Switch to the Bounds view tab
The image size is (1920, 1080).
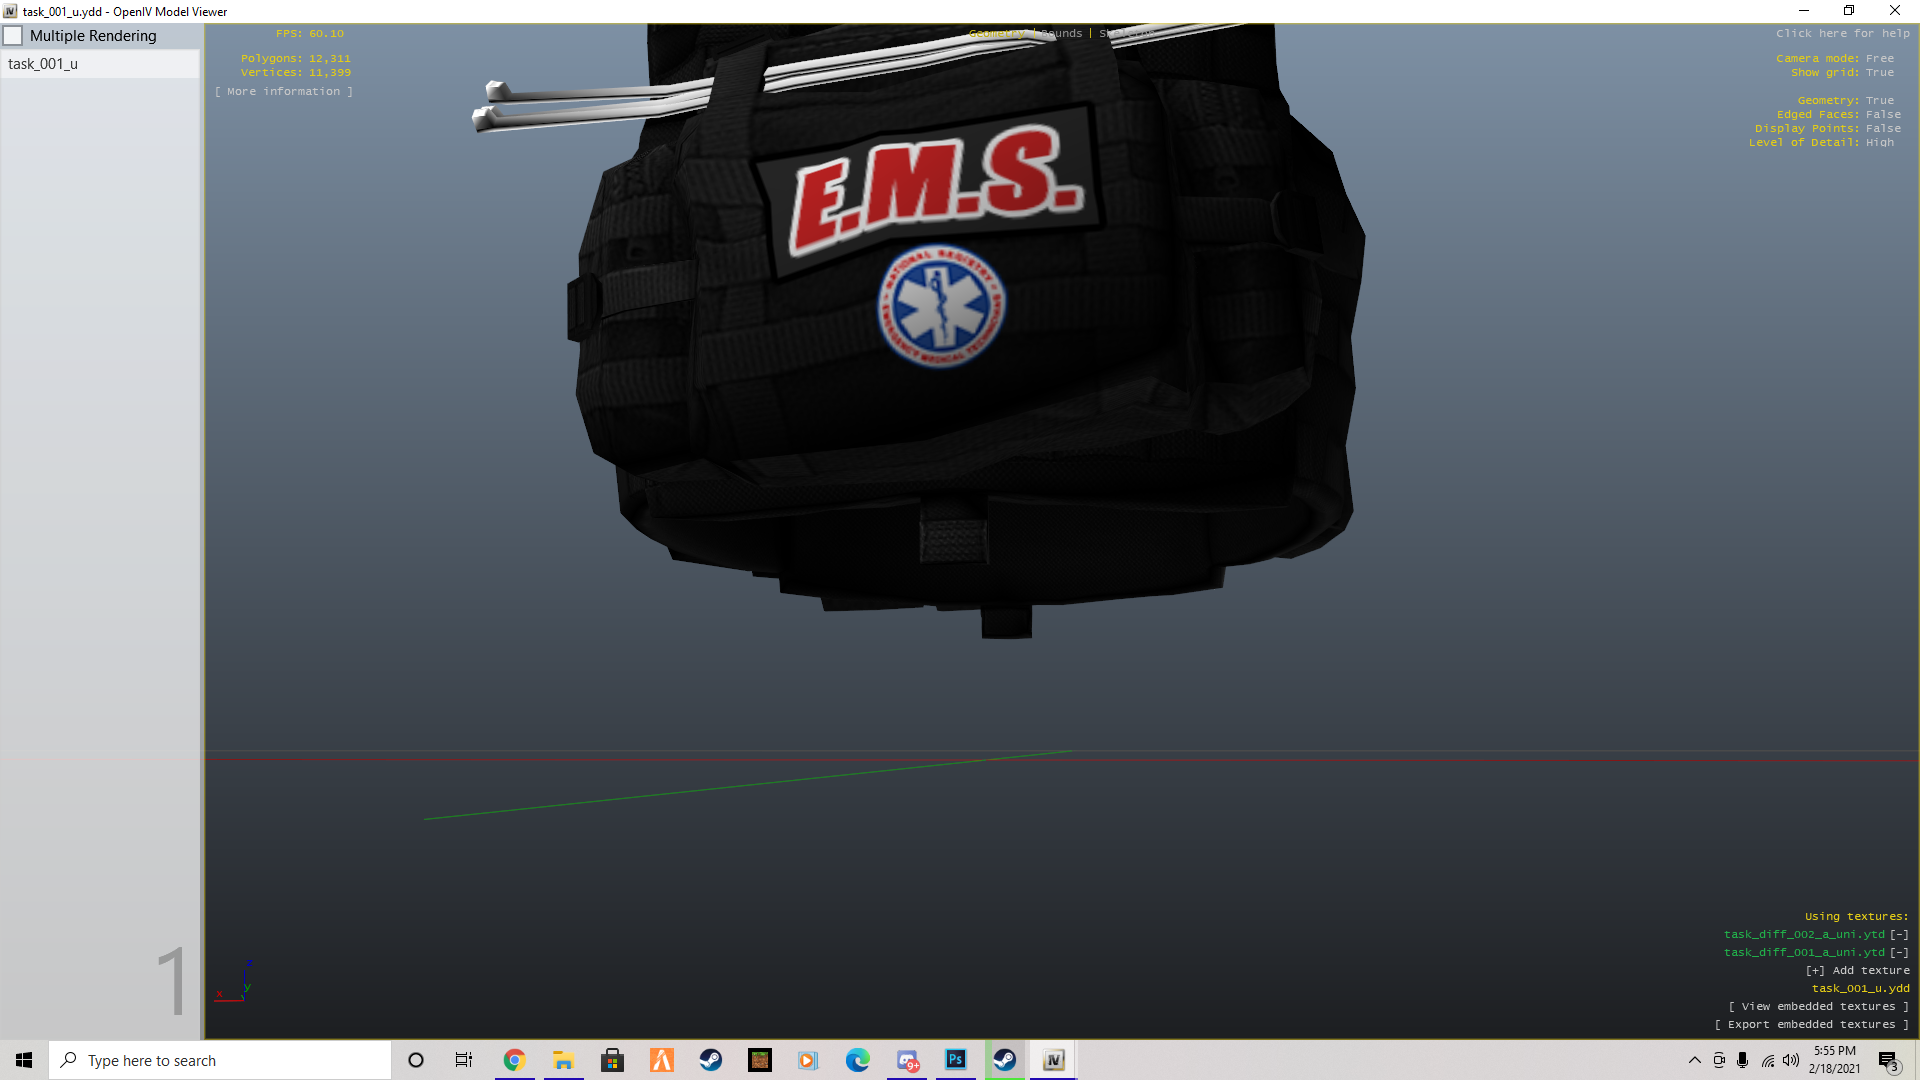pyautogui.click(x=1061, y=33)
